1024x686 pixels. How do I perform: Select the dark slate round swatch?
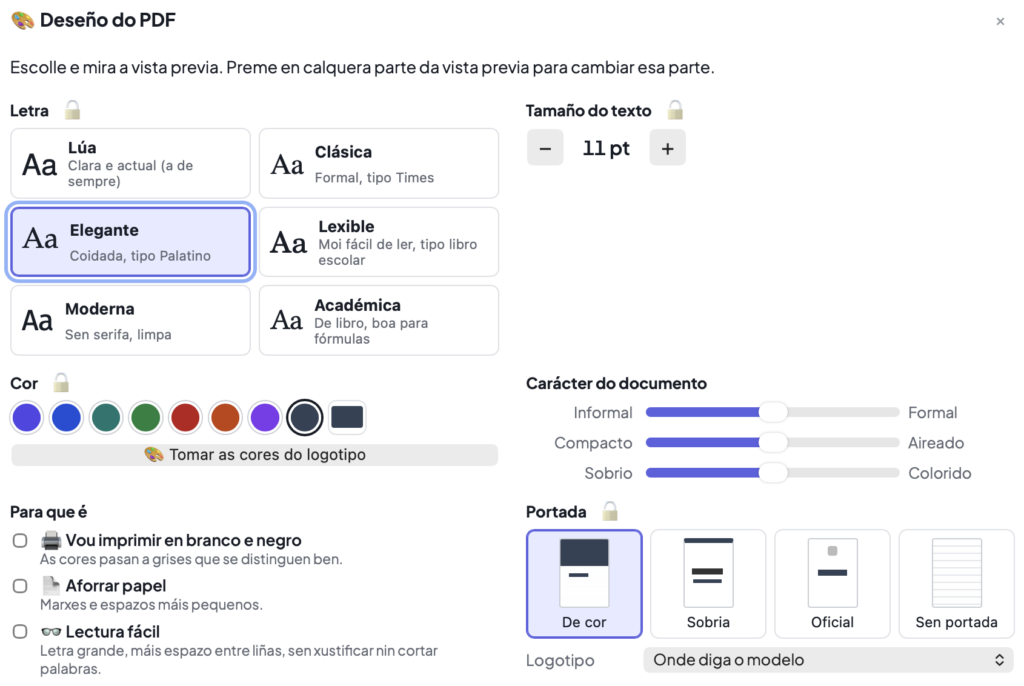coord(305,417)
